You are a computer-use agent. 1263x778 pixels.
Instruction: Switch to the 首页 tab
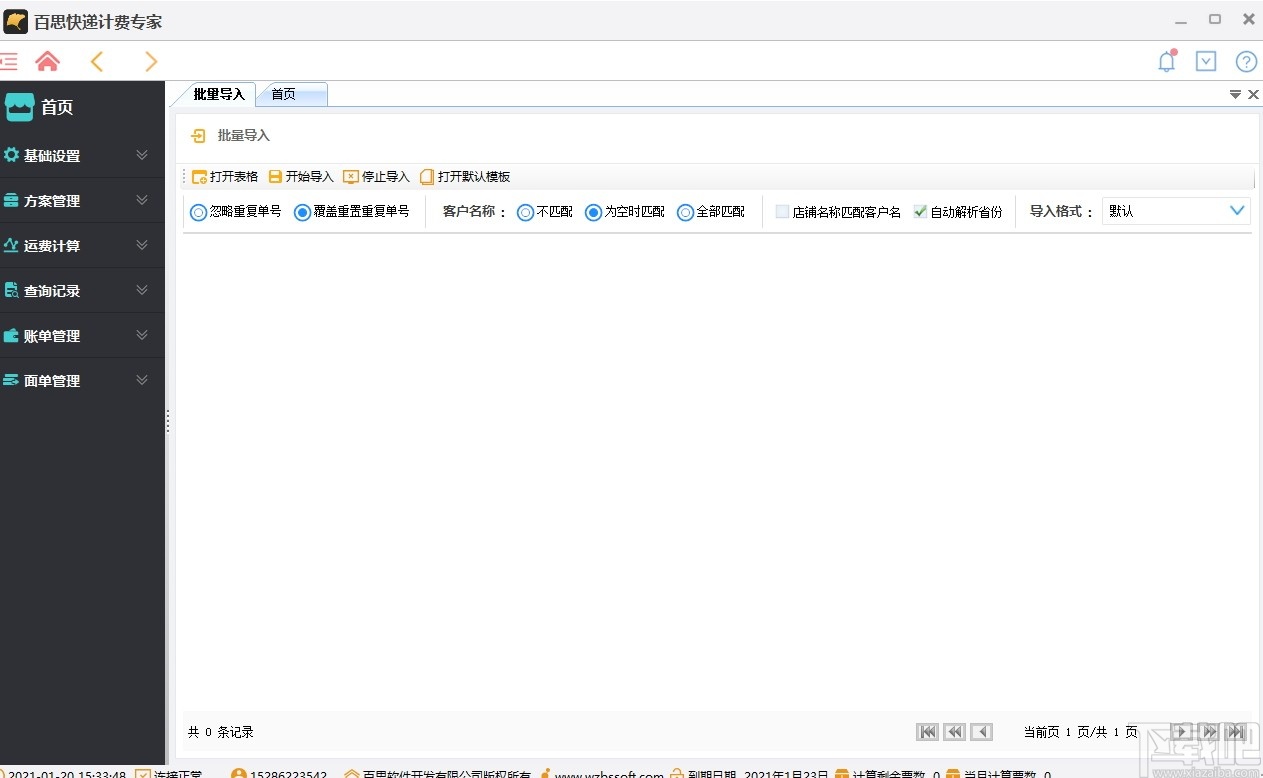[x=285, y=94]
